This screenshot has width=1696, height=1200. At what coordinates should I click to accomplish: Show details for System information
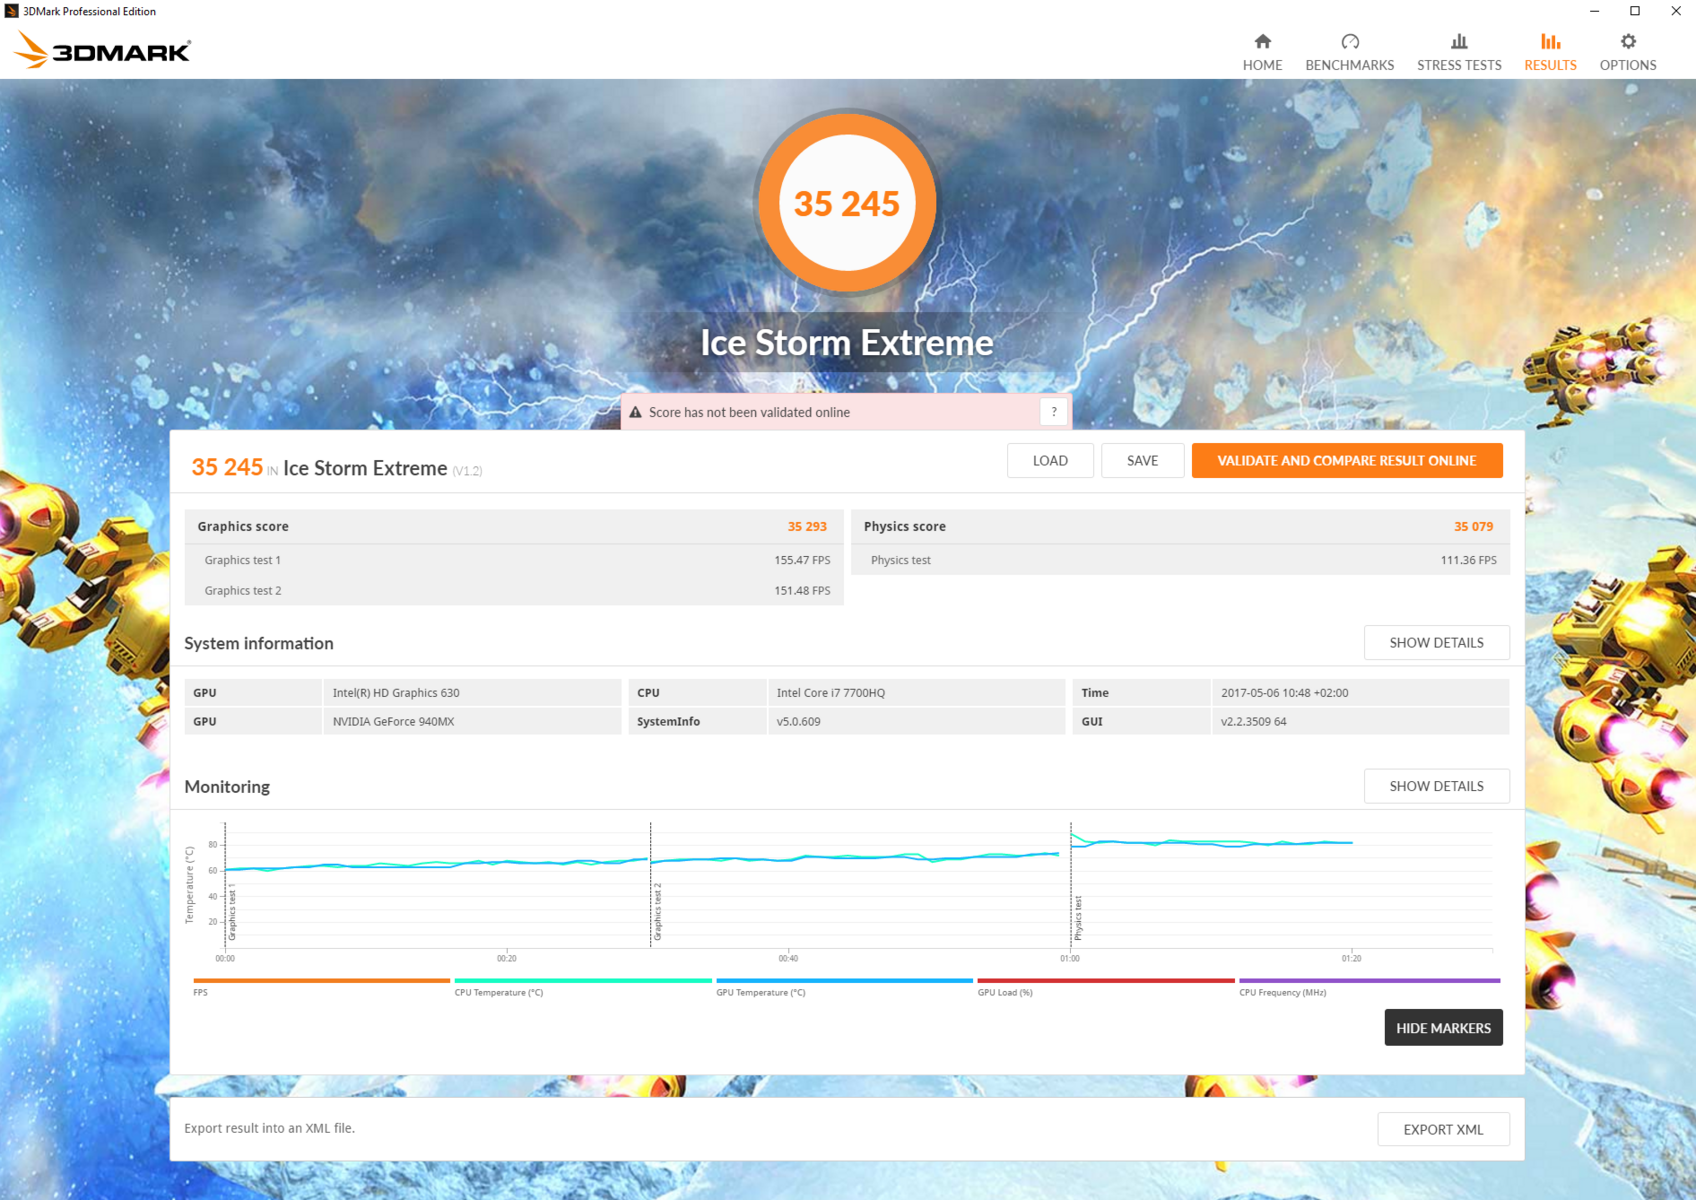pos(1436,643)
